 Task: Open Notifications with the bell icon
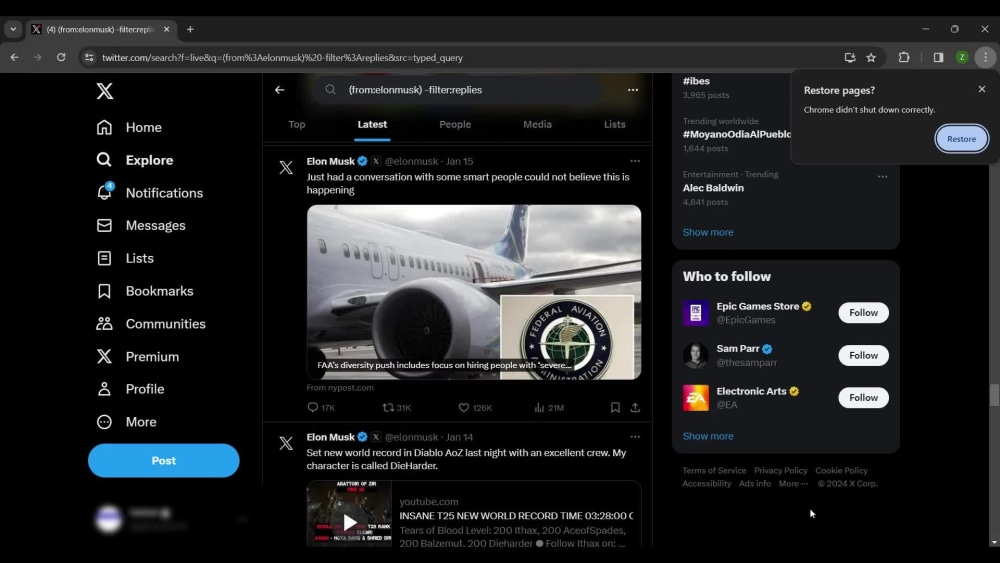[149, 193]
